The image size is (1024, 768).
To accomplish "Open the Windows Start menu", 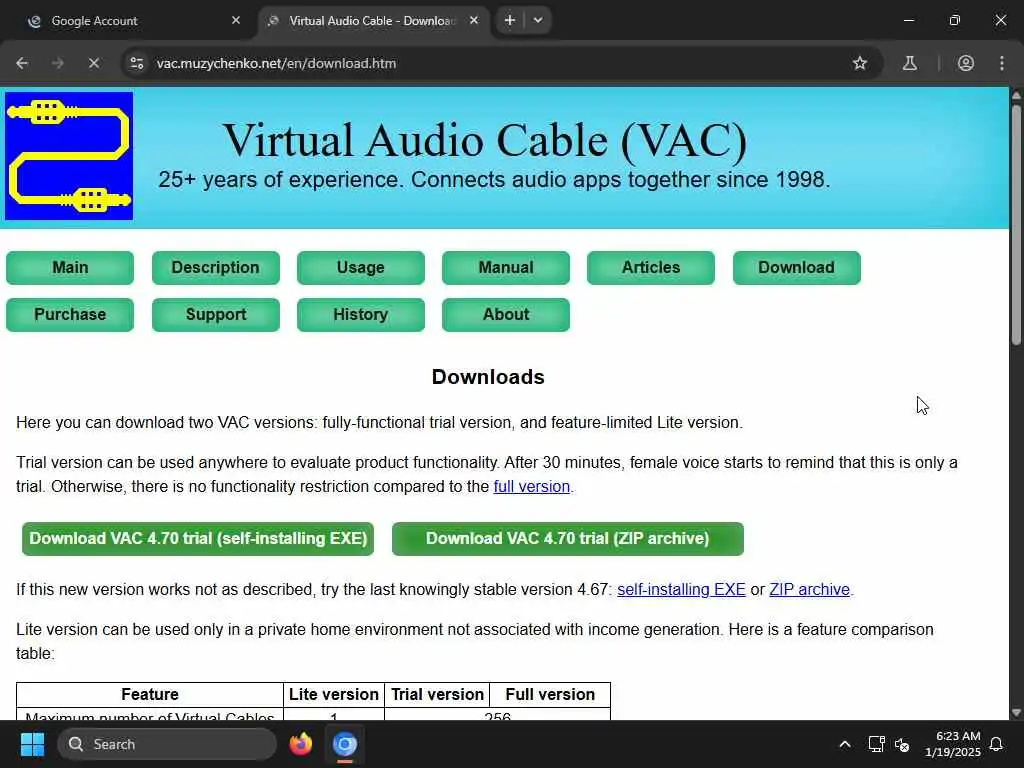I will tap(32, 744).
